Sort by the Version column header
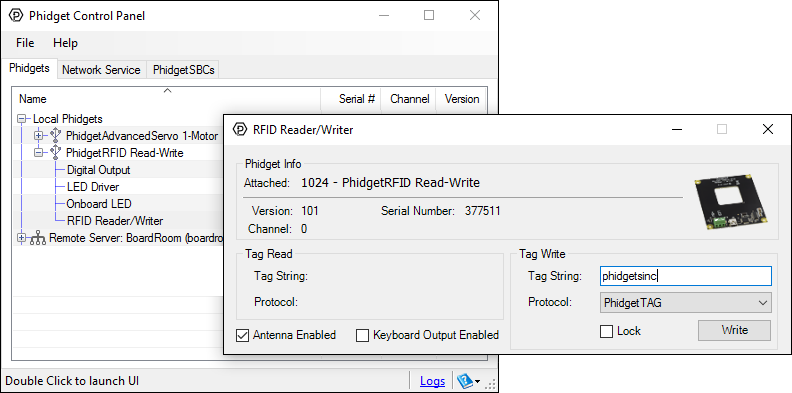792x393 pixels. tap(461, 99)
